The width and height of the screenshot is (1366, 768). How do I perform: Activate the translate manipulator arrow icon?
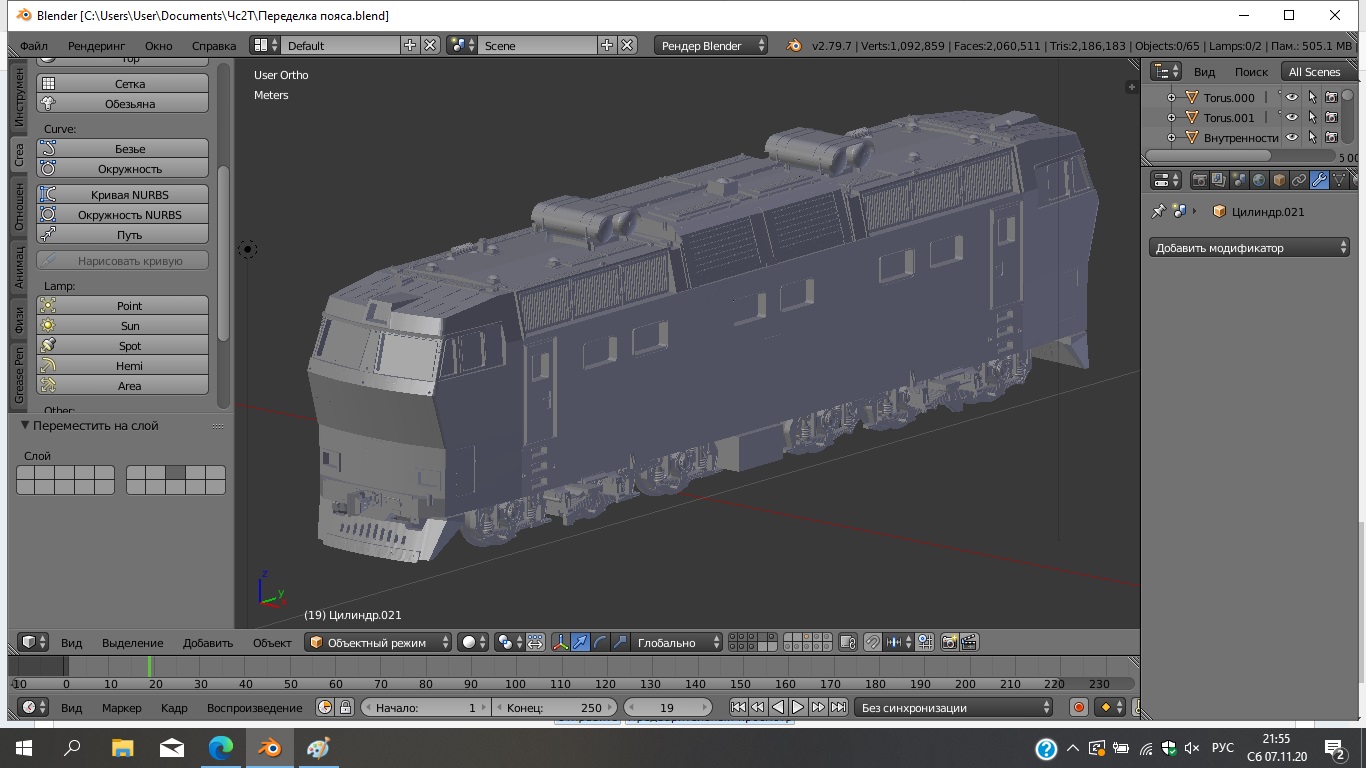point(580,642)
